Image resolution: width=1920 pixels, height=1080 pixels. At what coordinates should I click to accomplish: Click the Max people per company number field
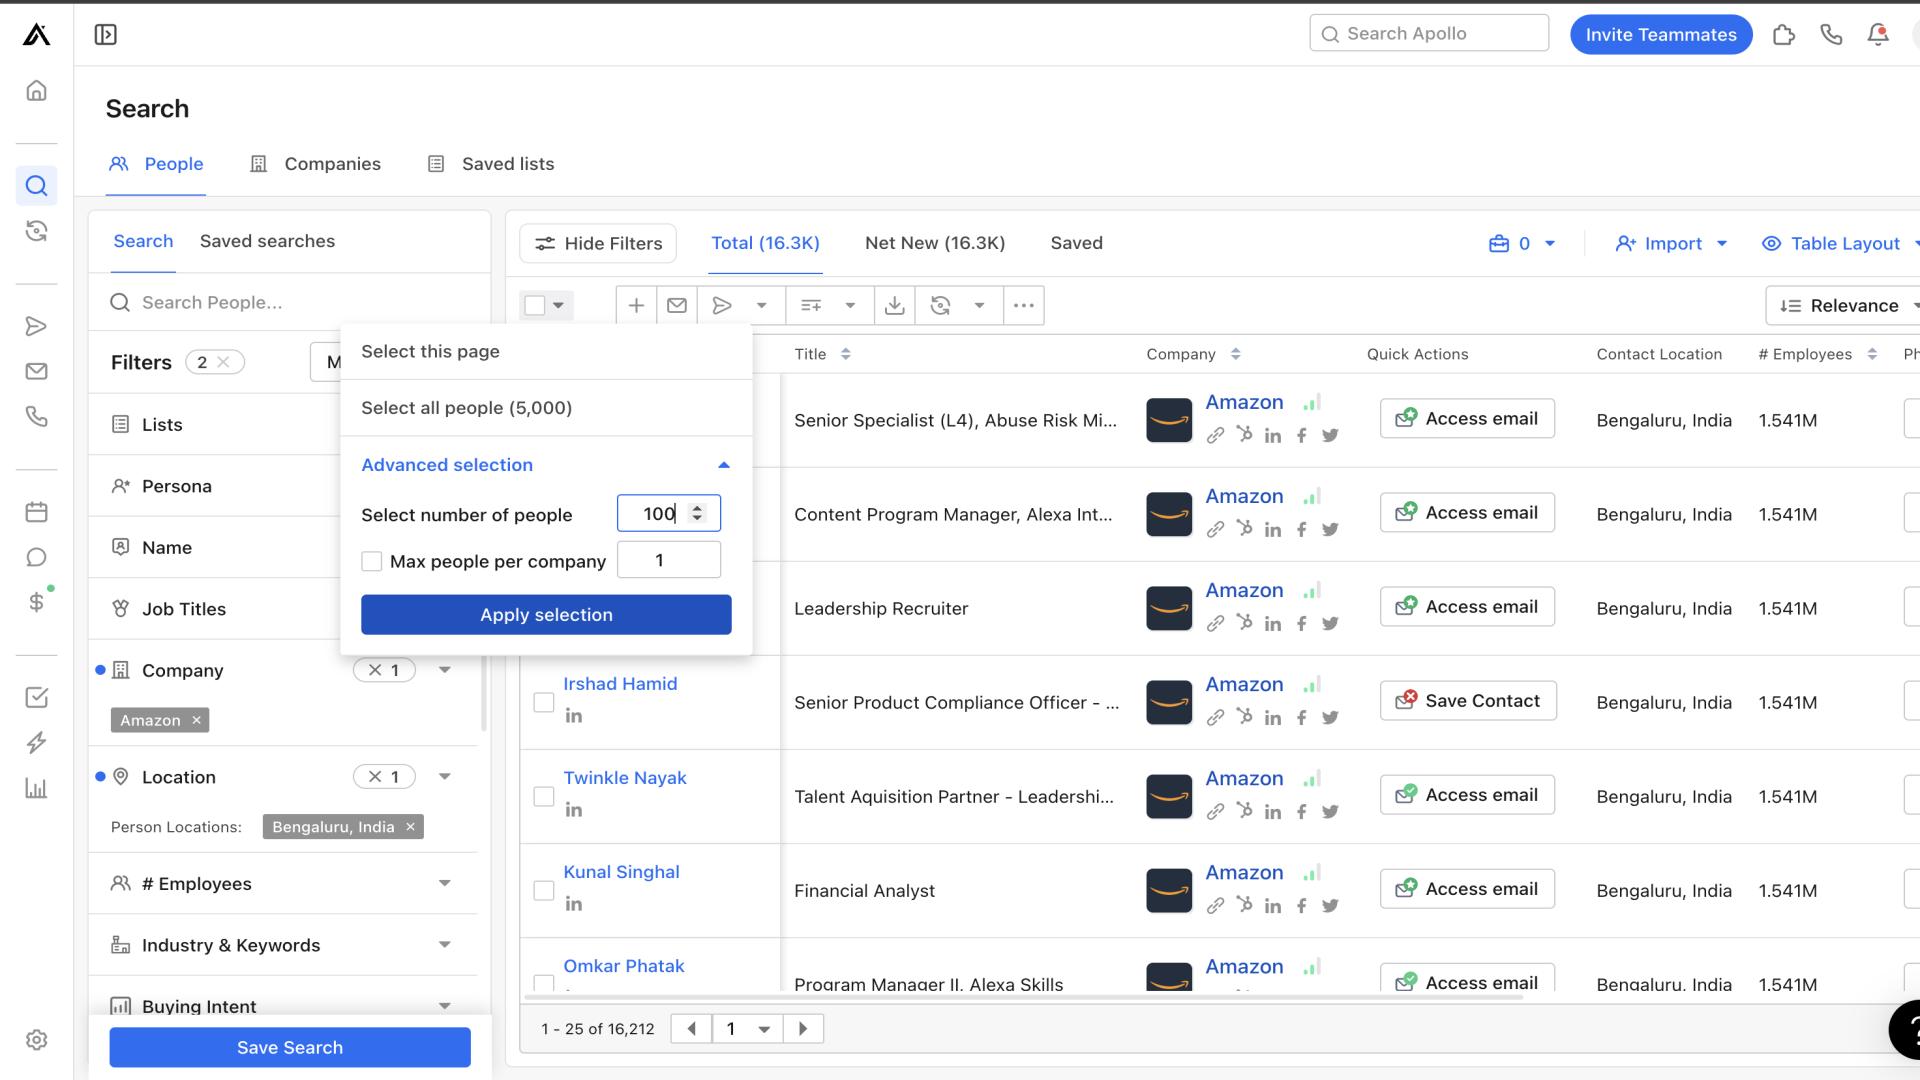click(669, 560)
